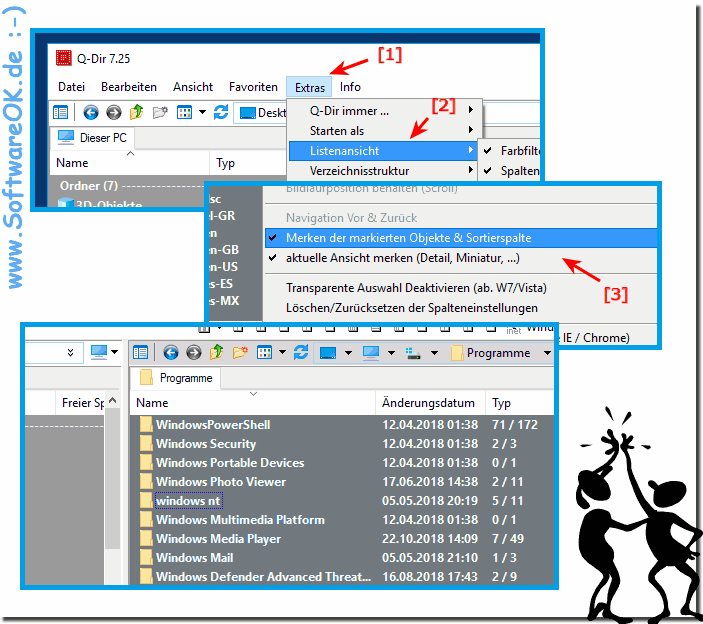The width and height of the screenshot is (703, 624).
Task: Go back in the Programme pane toolbar
Action: (171, 353)
